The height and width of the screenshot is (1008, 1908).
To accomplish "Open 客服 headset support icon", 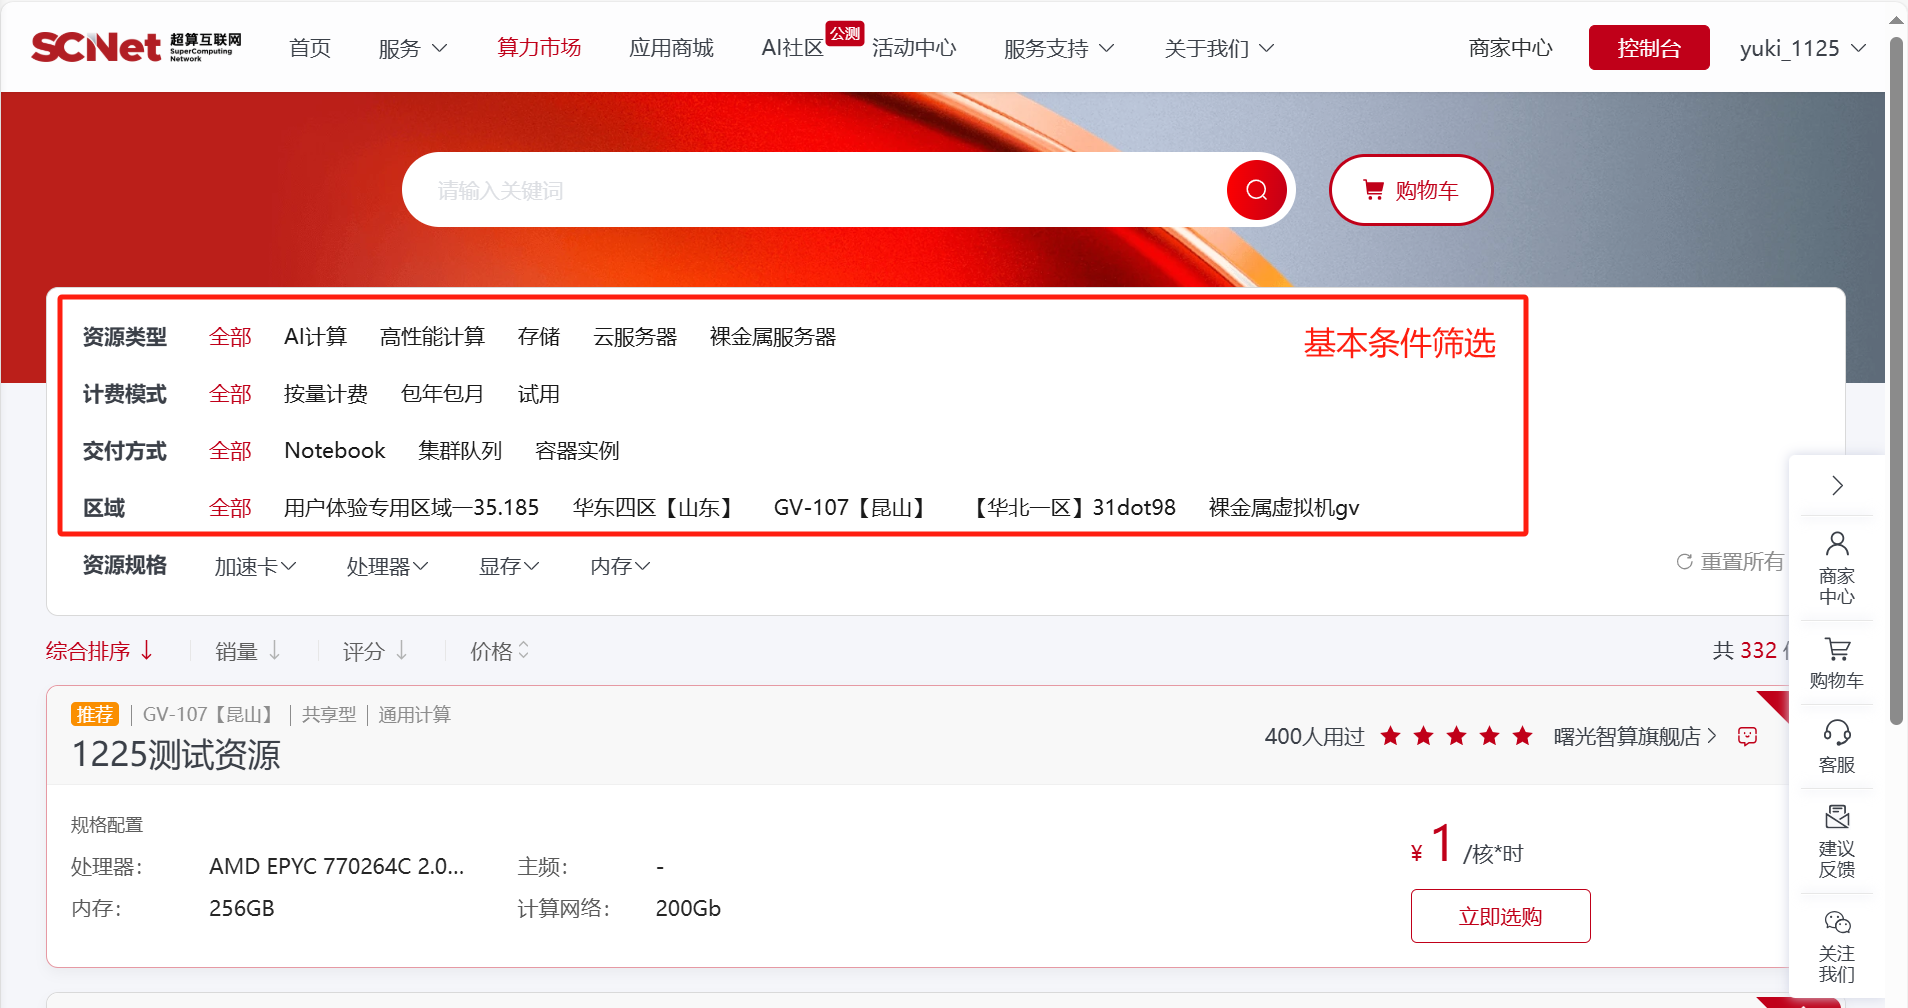I will tap(1836, 746).
